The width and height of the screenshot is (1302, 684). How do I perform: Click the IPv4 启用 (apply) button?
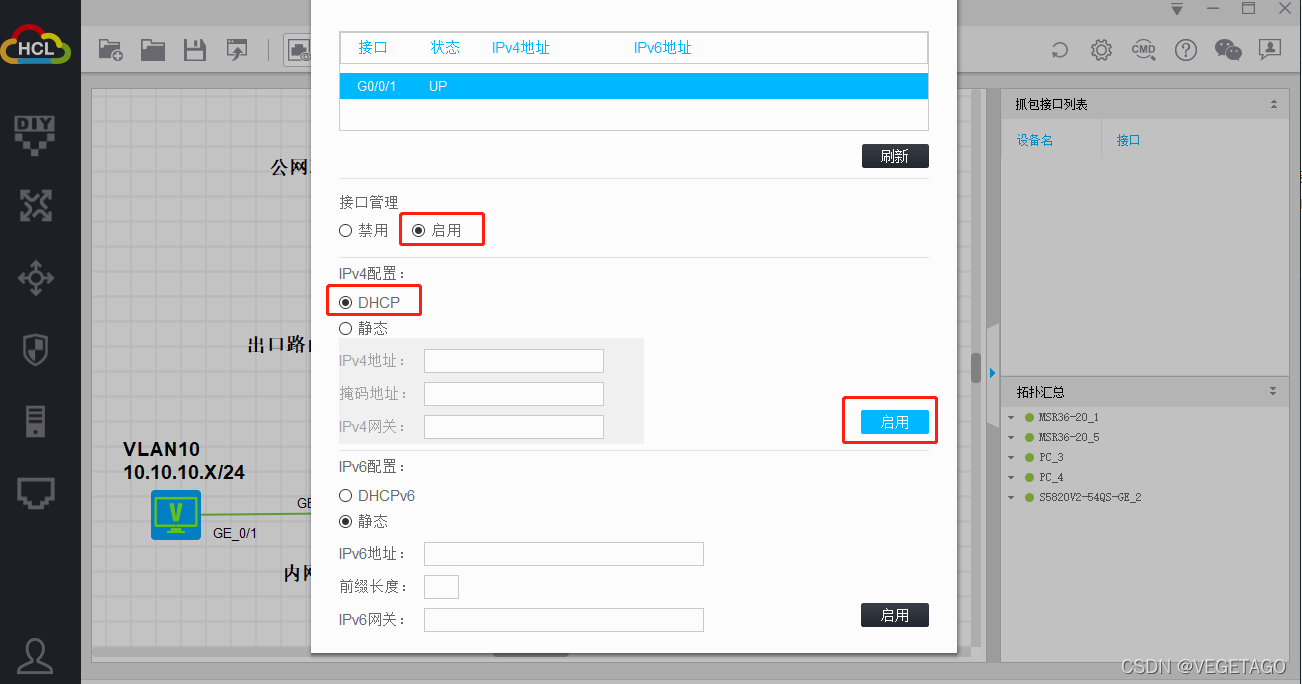pos(895,422)
